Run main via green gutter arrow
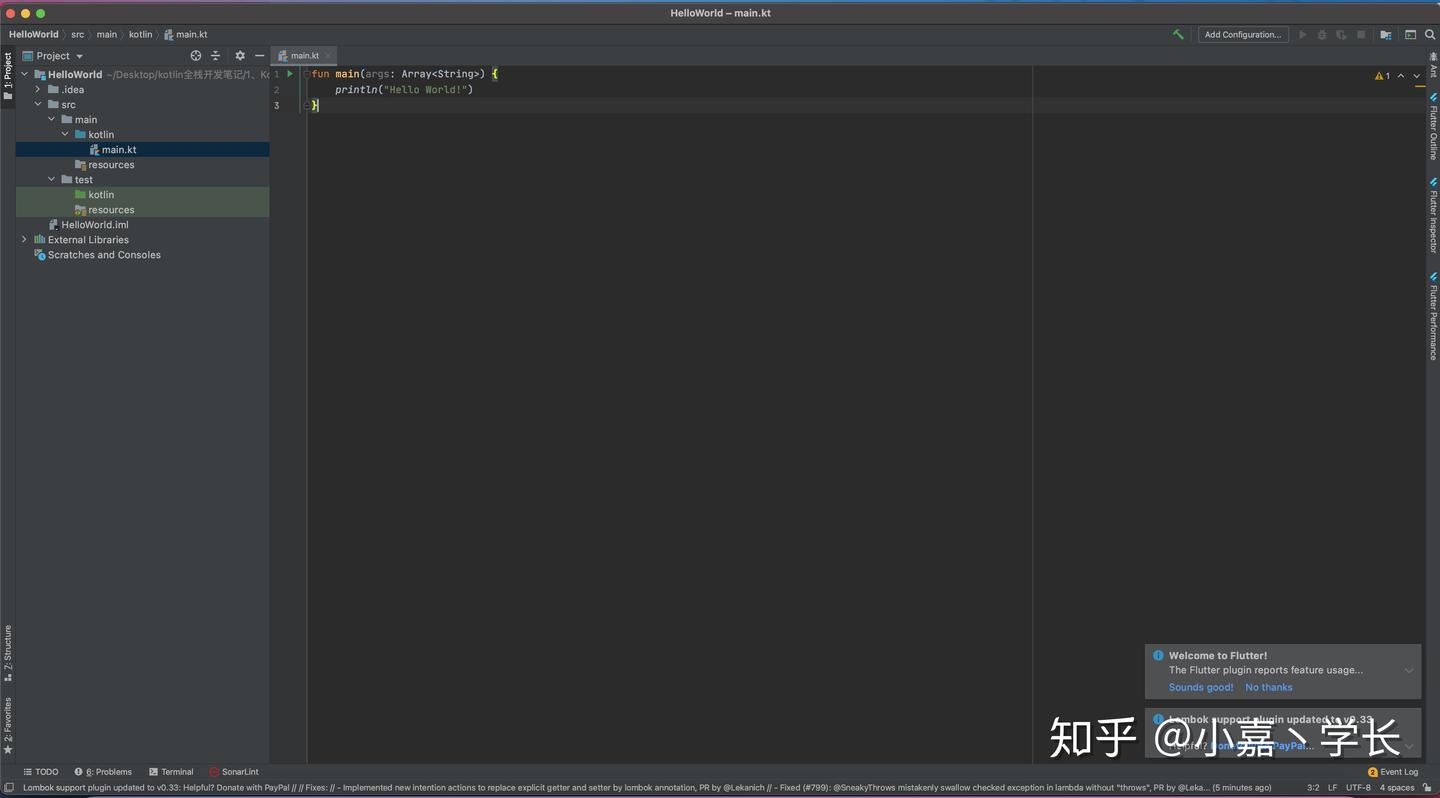This screenshot has width=1440, height=798. click(289, 73)
